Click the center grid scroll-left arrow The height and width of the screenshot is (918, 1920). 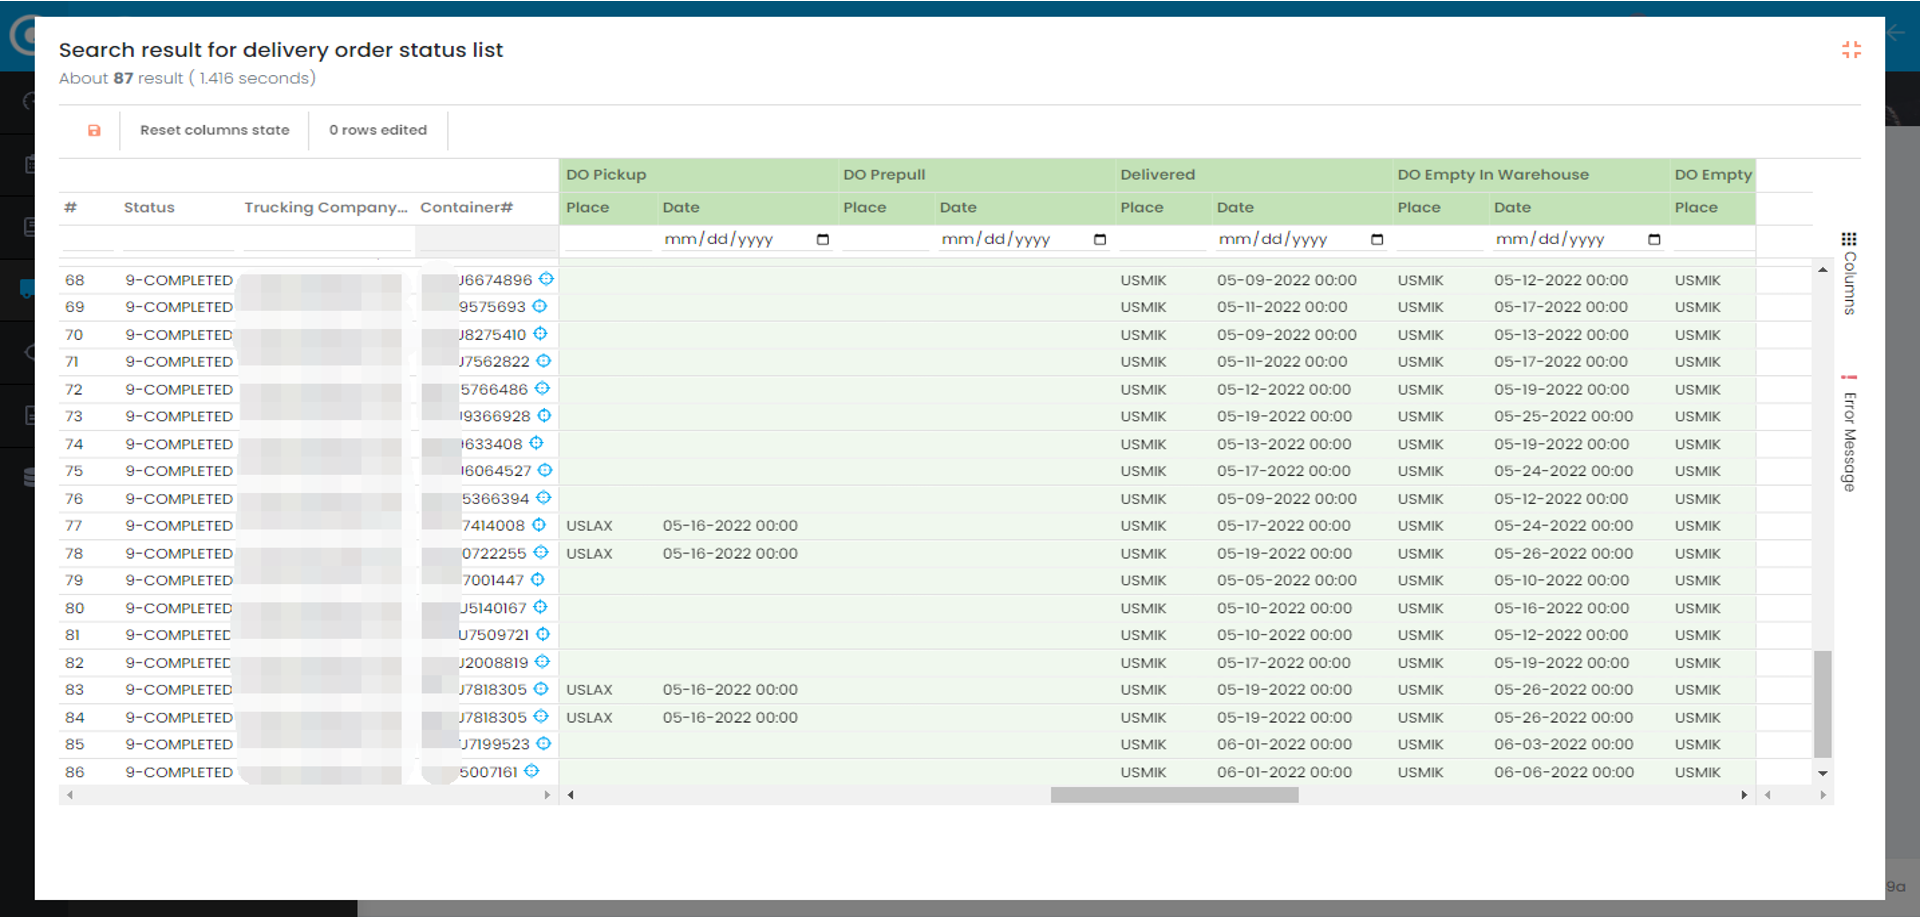pos(570,795)
